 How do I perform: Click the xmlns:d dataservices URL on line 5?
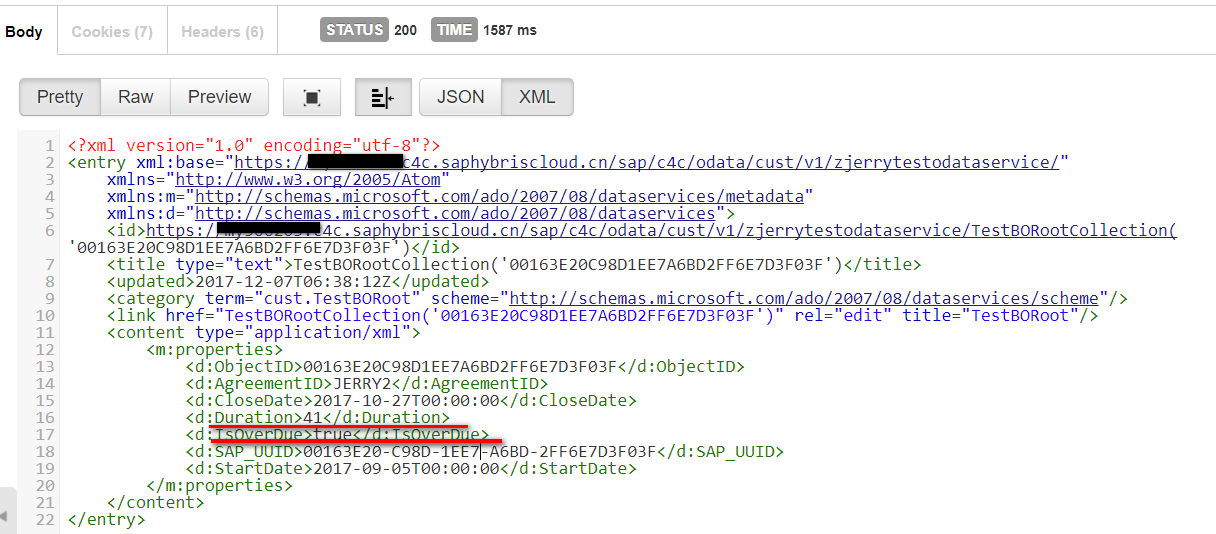click(455, 213)
